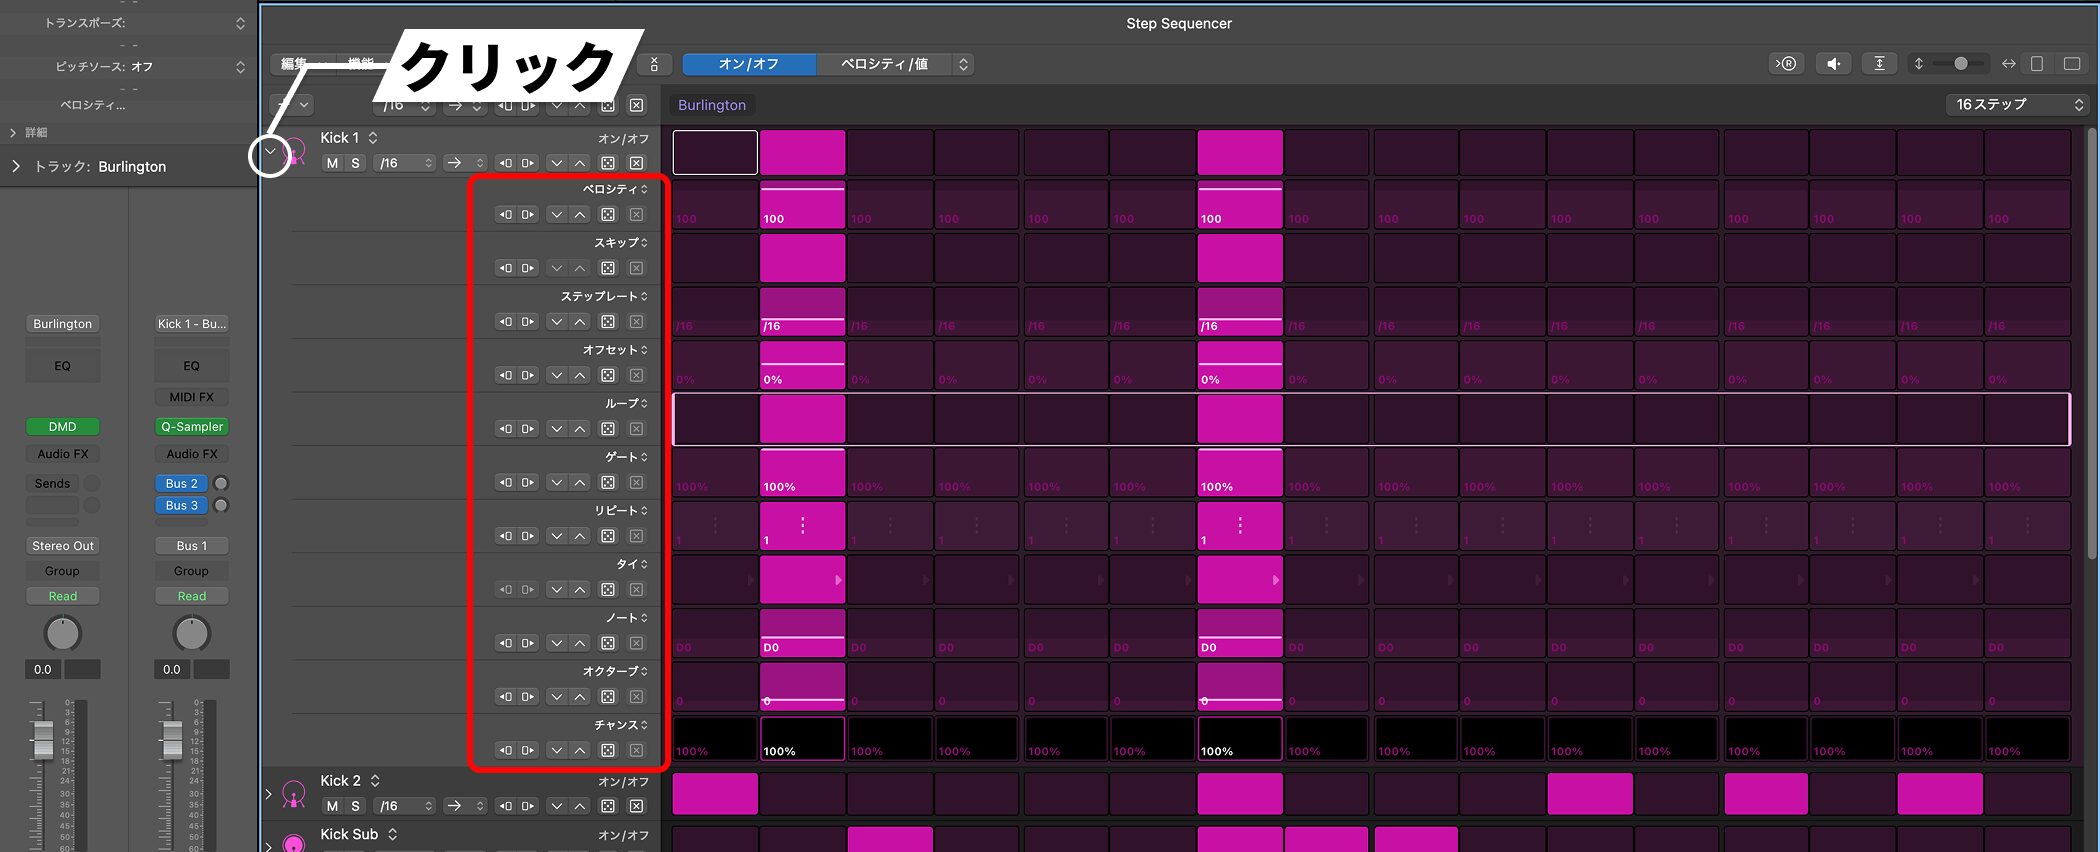Randomize values on Kick 1 row
Viewport: 2100px width, 852px height.
608,163
